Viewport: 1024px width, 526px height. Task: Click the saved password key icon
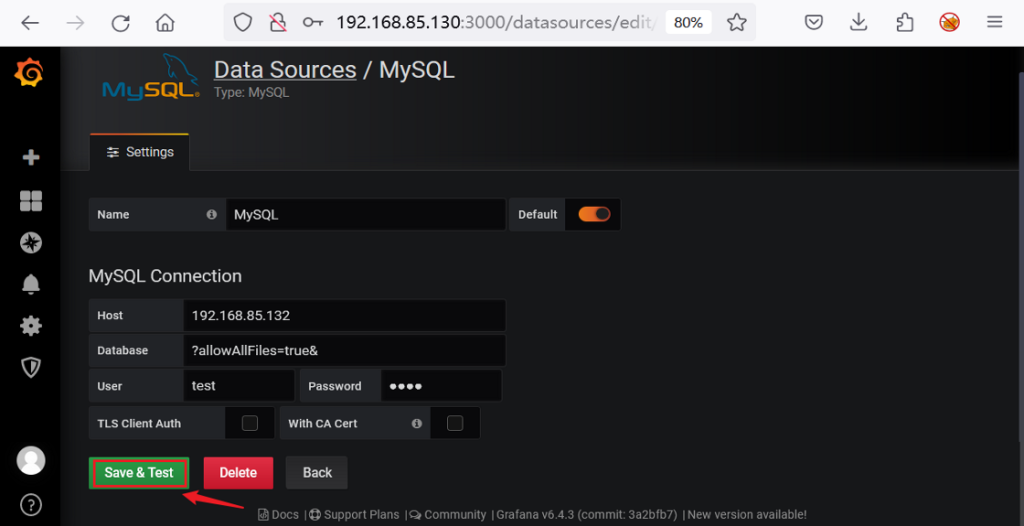tap(313, 23)
